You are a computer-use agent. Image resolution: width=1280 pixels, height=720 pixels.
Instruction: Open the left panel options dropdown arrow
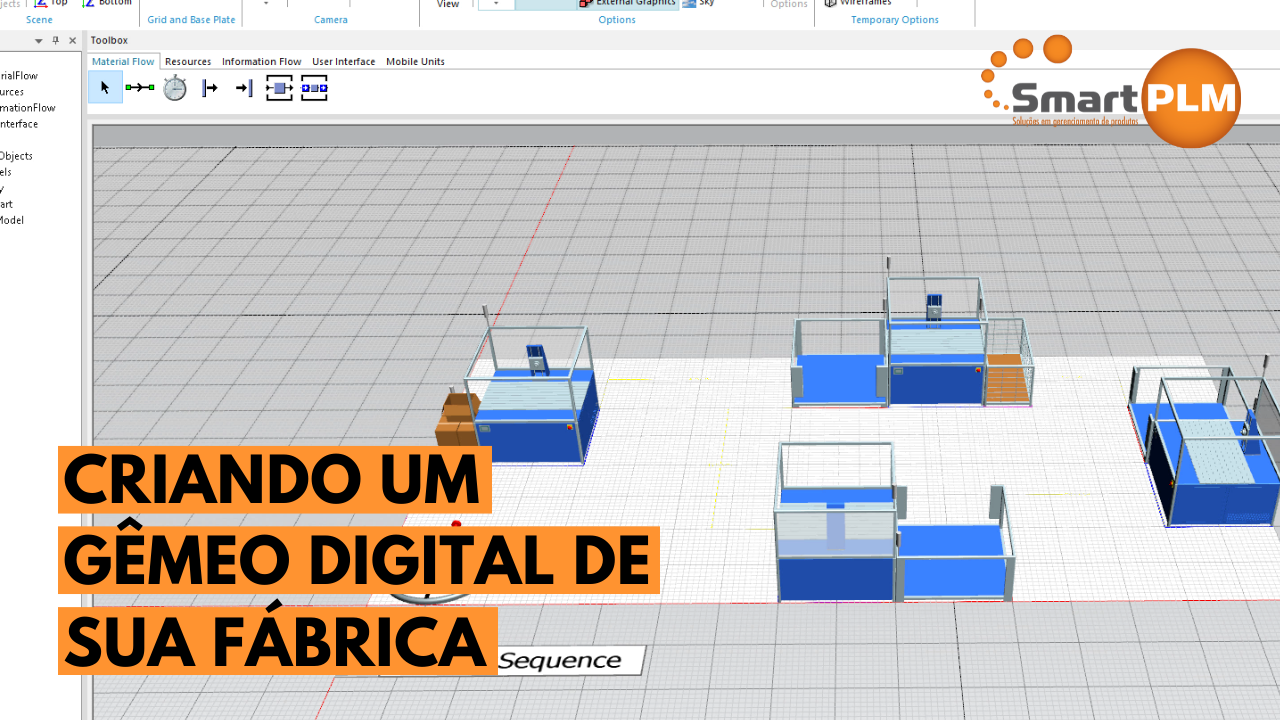pyautogui.click(x=39, y=41)
